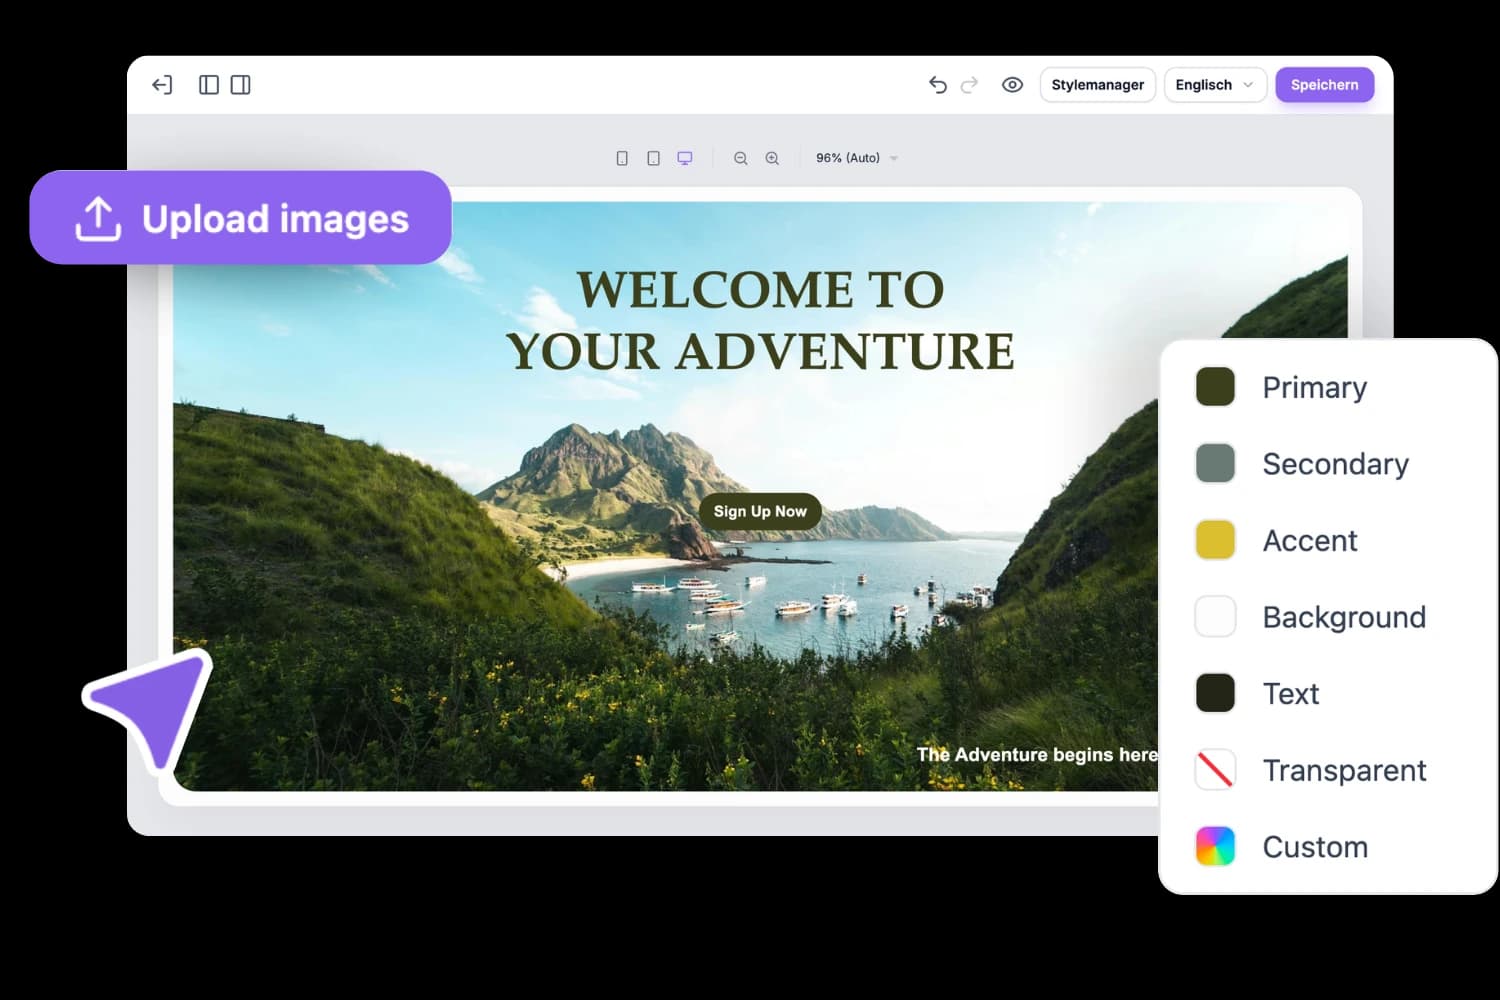Image resolution: width=1500 pixels, height=1000 pixels.
Task: Click the redo arrow icon
Action: click(x=968, y=85)
